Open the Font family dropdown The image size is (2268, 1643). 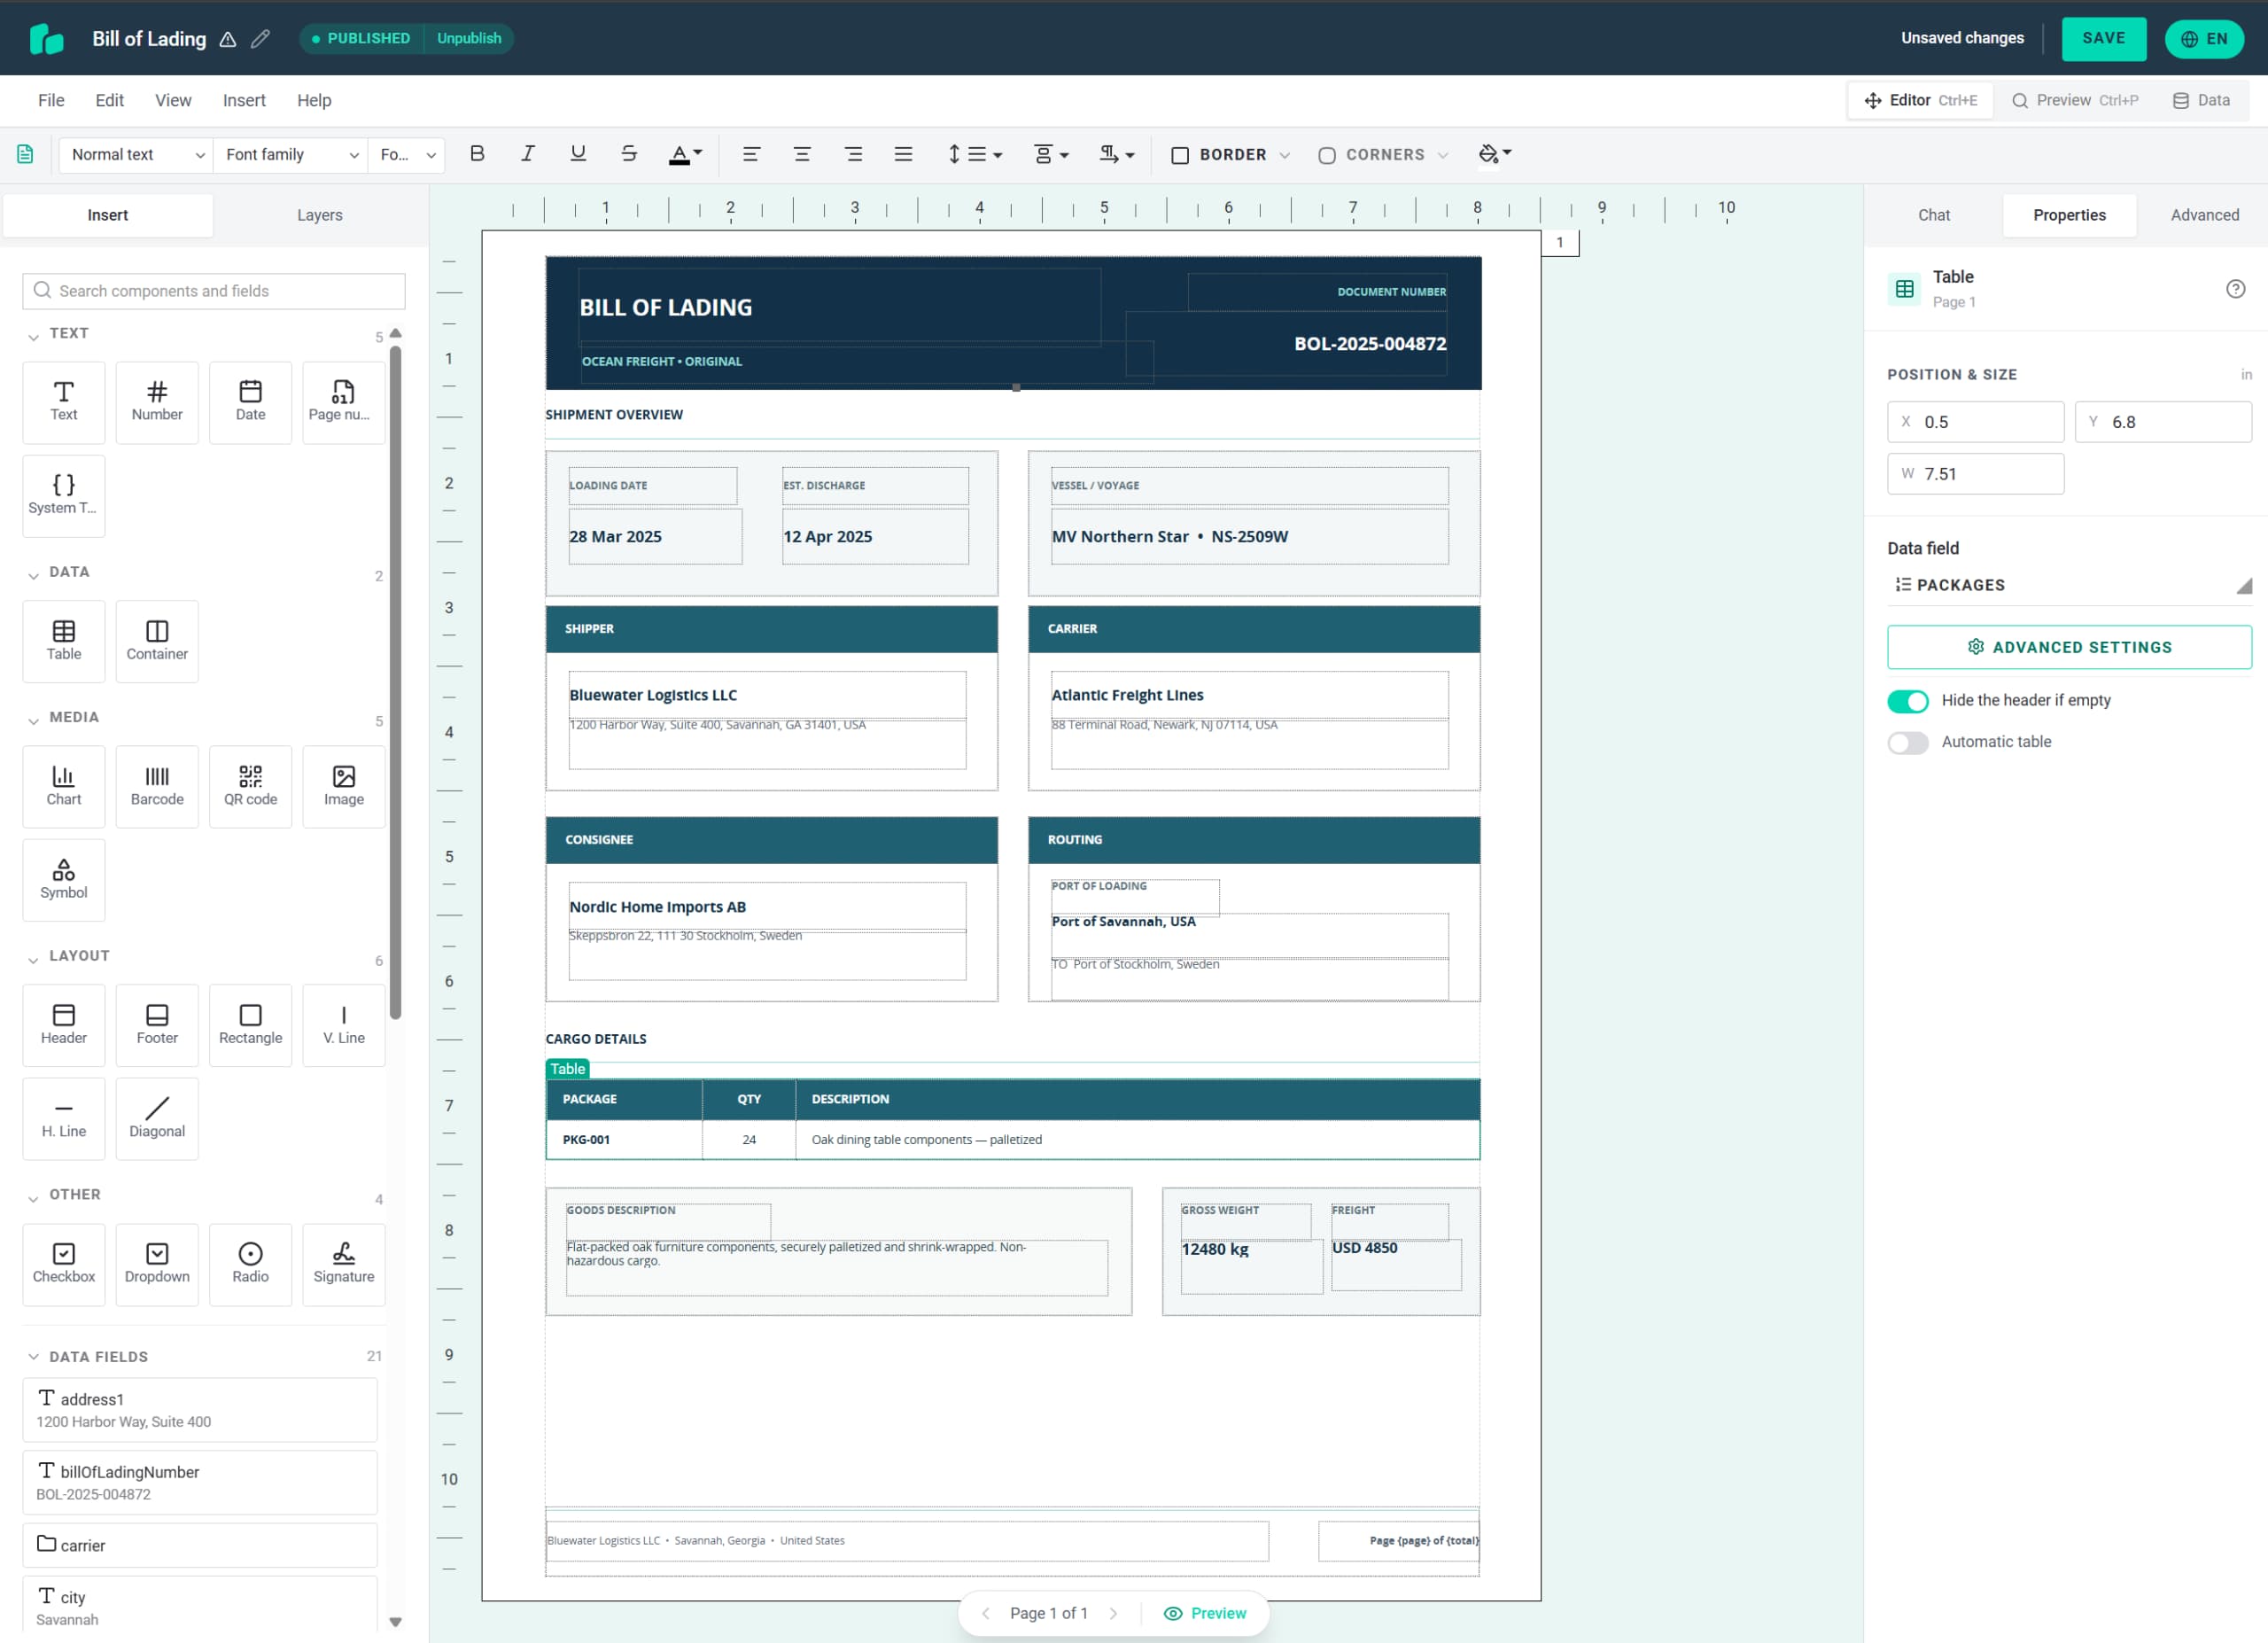click(x=290, y=154)
